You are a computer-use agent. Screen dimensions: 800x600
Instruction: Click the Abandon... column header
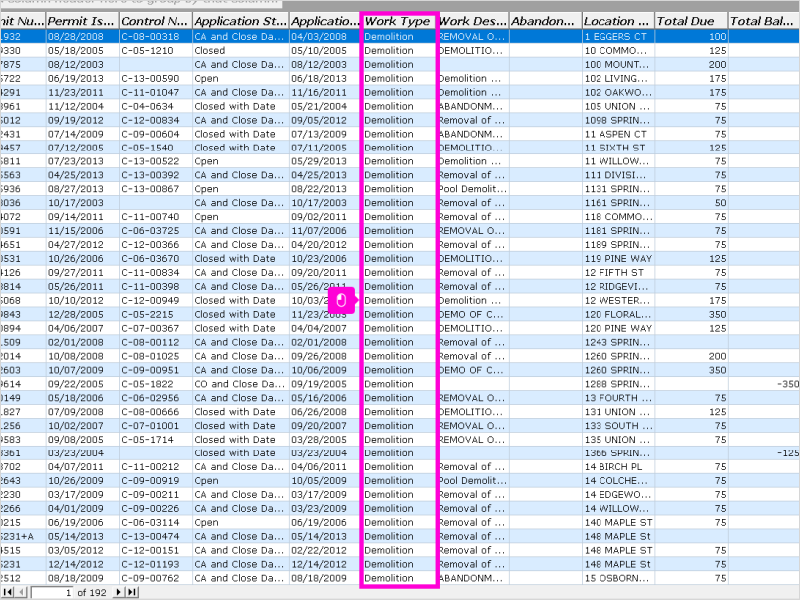pyautogui.click(x=545, y=21)
